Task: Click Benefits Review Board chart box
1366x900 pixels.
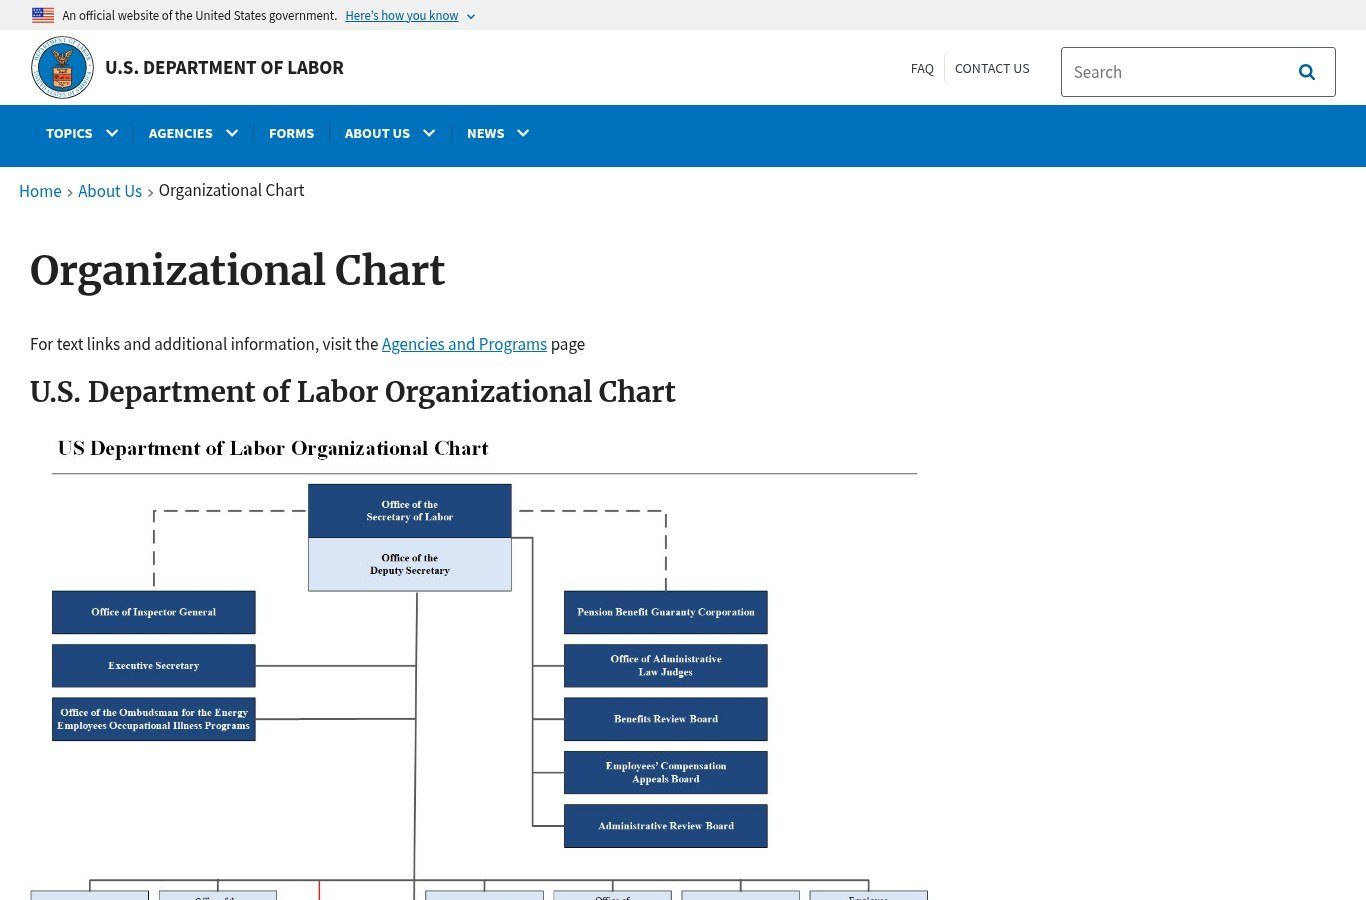Action: click(666, 719)
